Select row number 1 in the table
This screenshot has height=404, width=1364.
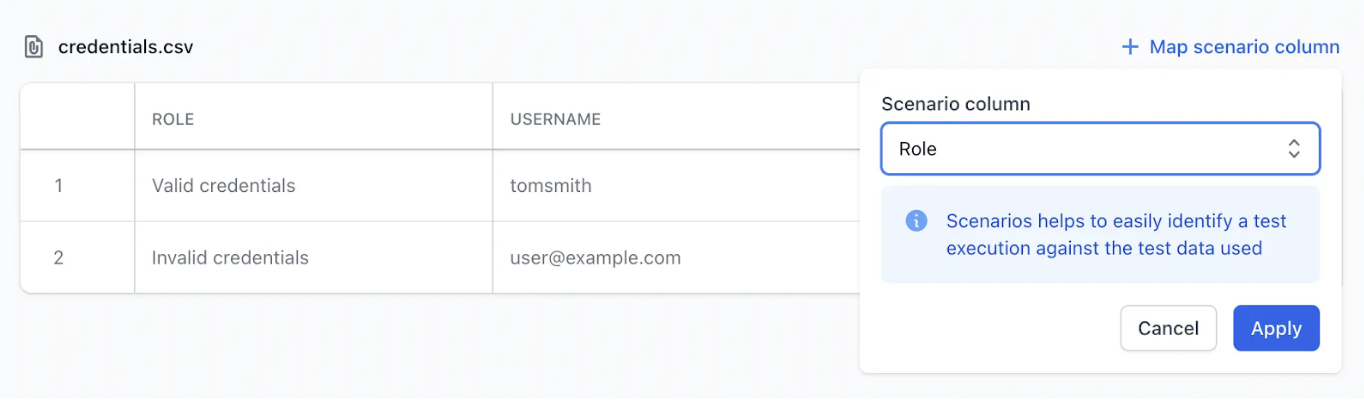[58, 186]
